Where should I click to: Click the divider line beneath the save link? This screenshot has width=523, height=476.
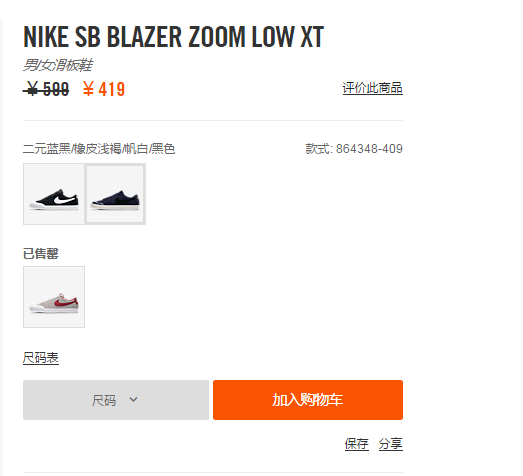click(x=213, y=472)
